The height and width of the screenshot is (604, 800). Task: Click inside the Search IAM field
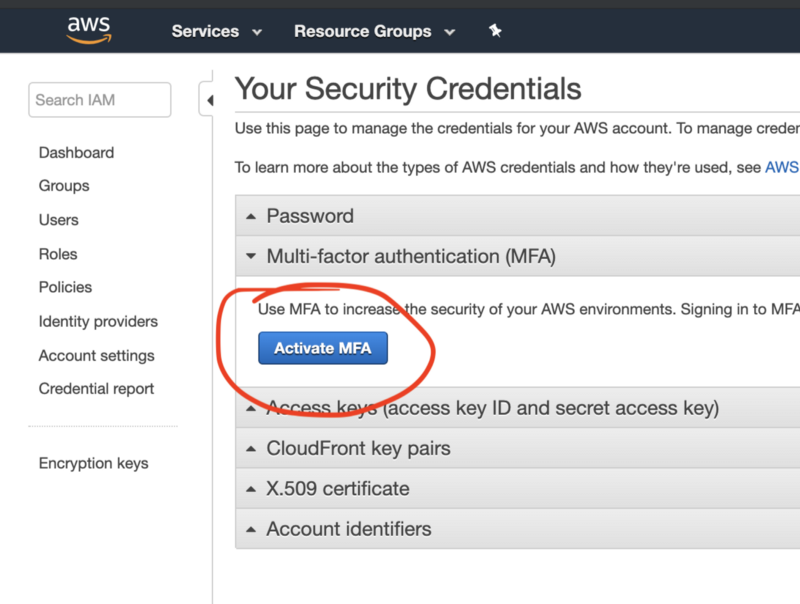point(99,100)
